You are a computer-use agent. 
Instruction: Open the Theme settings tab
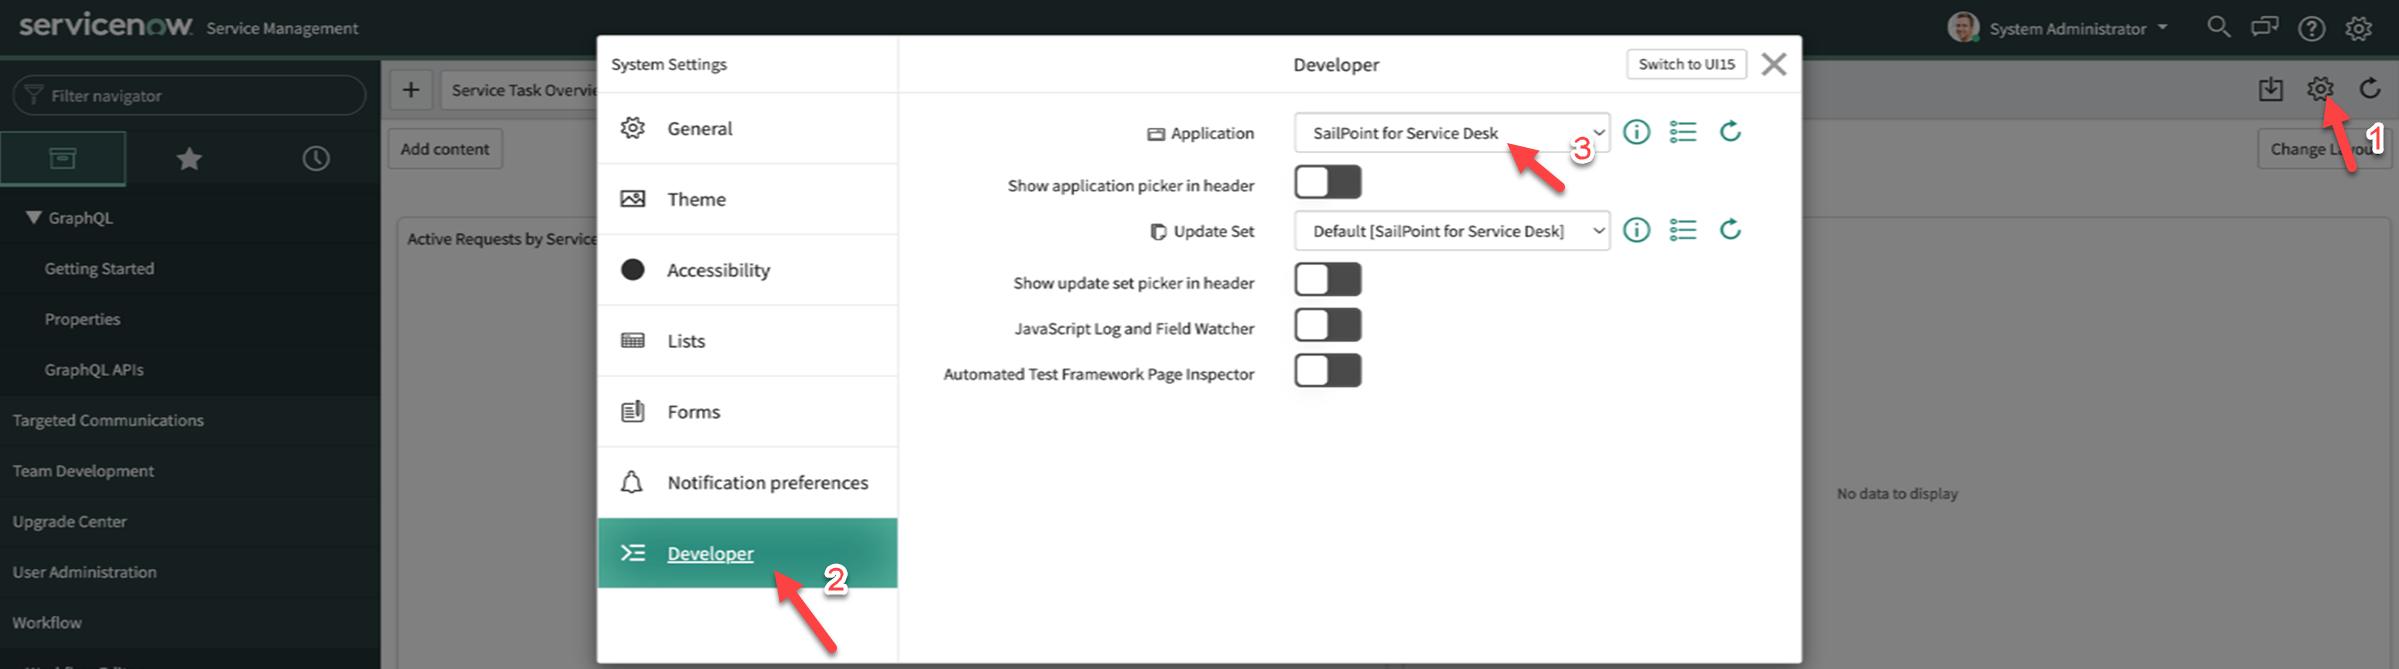click(x=747, y=199)
